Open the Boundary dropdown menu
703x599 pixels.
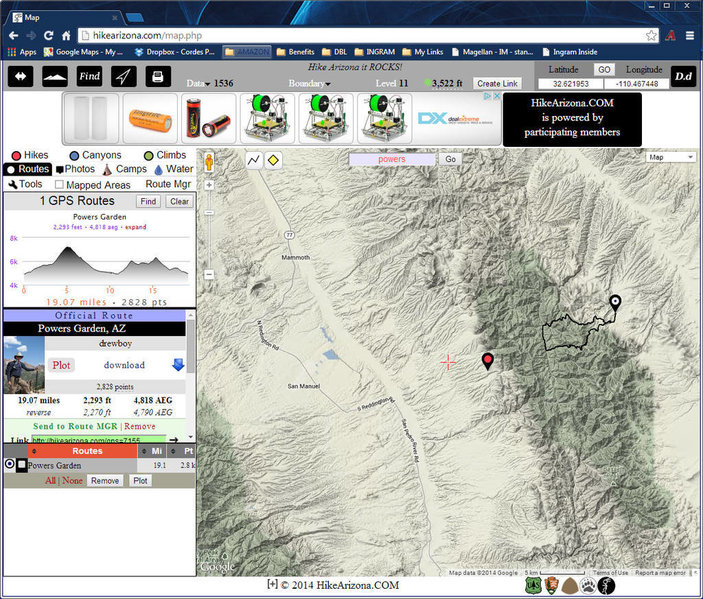pos(310,83)
